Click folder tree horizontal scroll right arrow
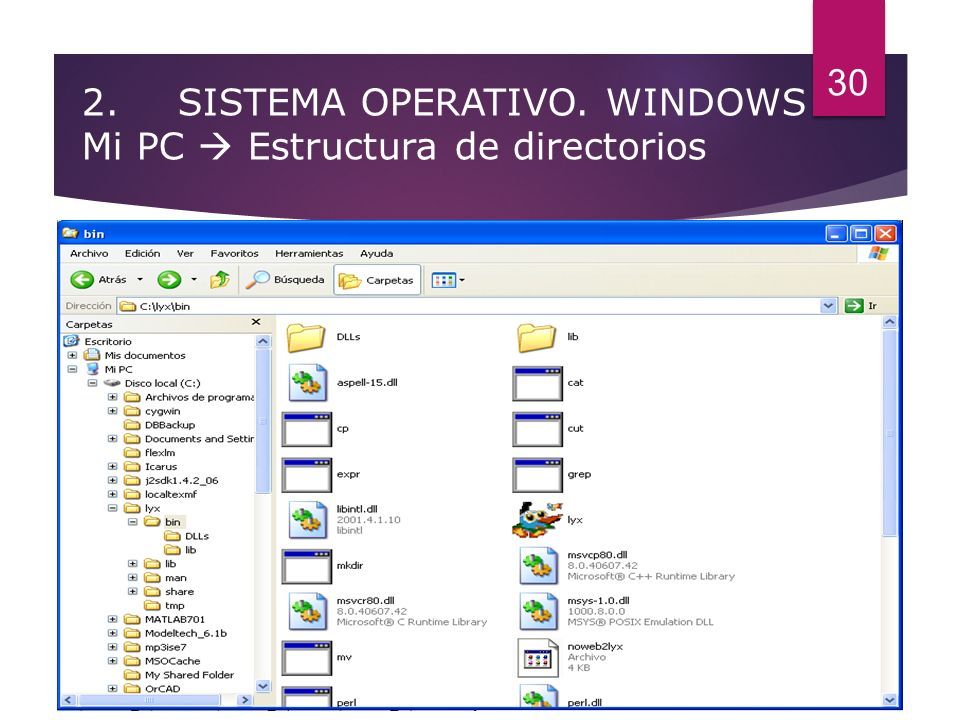This screenshot has width=960, height=720. (244, 700)
